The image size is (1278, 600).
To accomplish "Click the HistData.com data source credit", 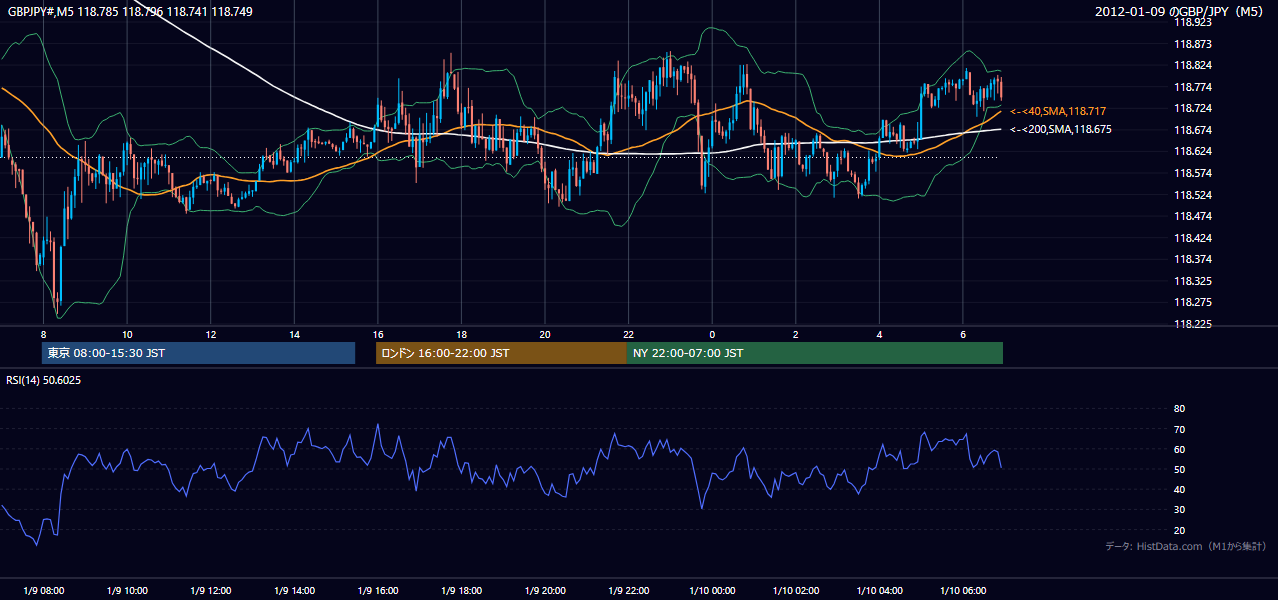I will [x=1185, y=546].
